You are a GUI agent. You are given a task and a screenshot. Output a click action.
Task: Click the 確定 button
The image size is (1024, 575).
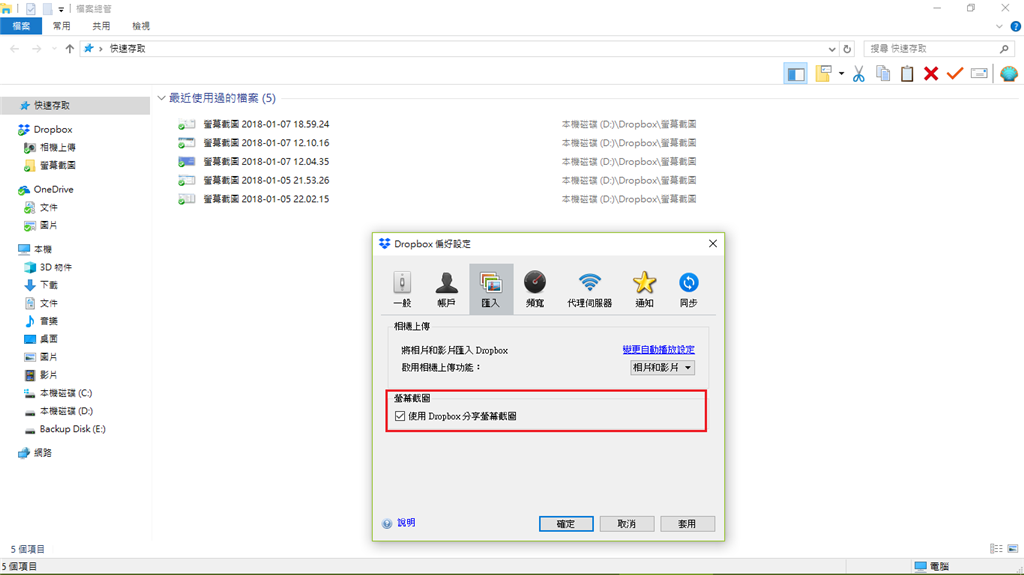(566, 523)
